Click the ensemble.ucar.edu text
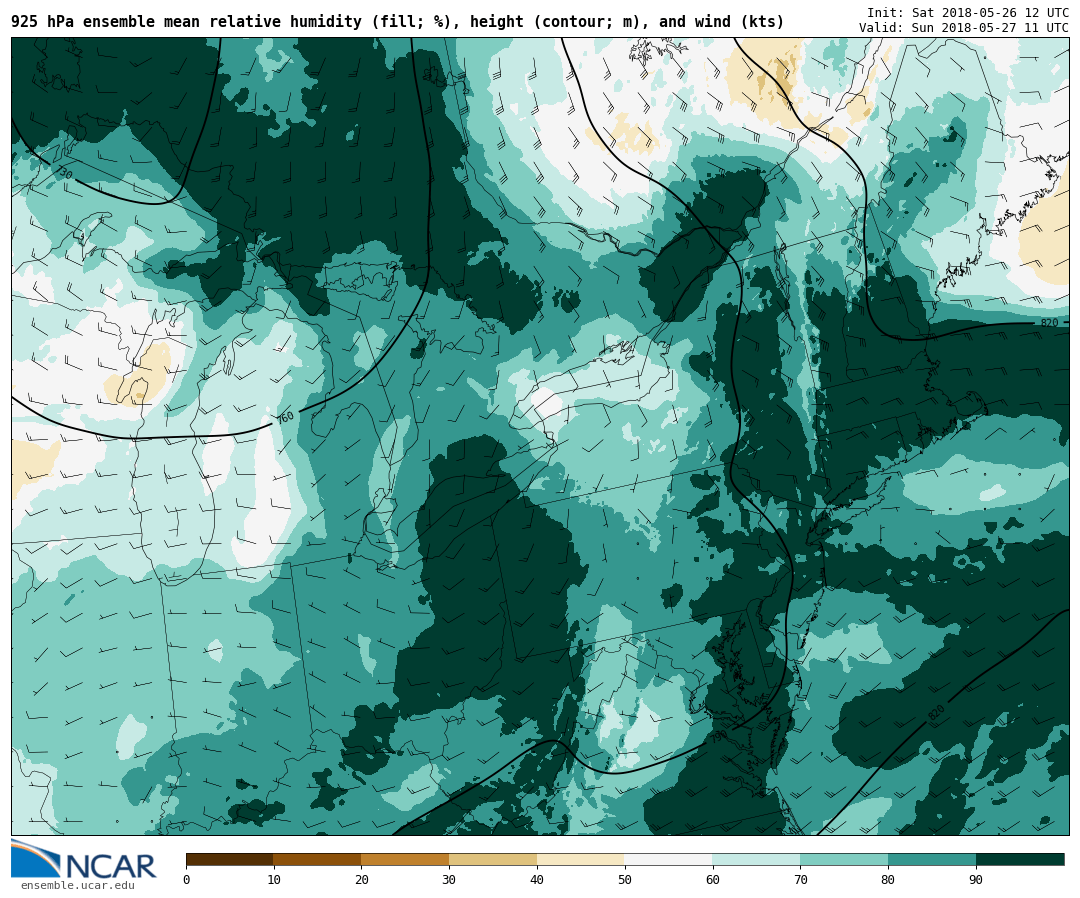Image resolution: width=1080 pixels, height=898 pixels. pyautogui.click(x=78, y=886)
